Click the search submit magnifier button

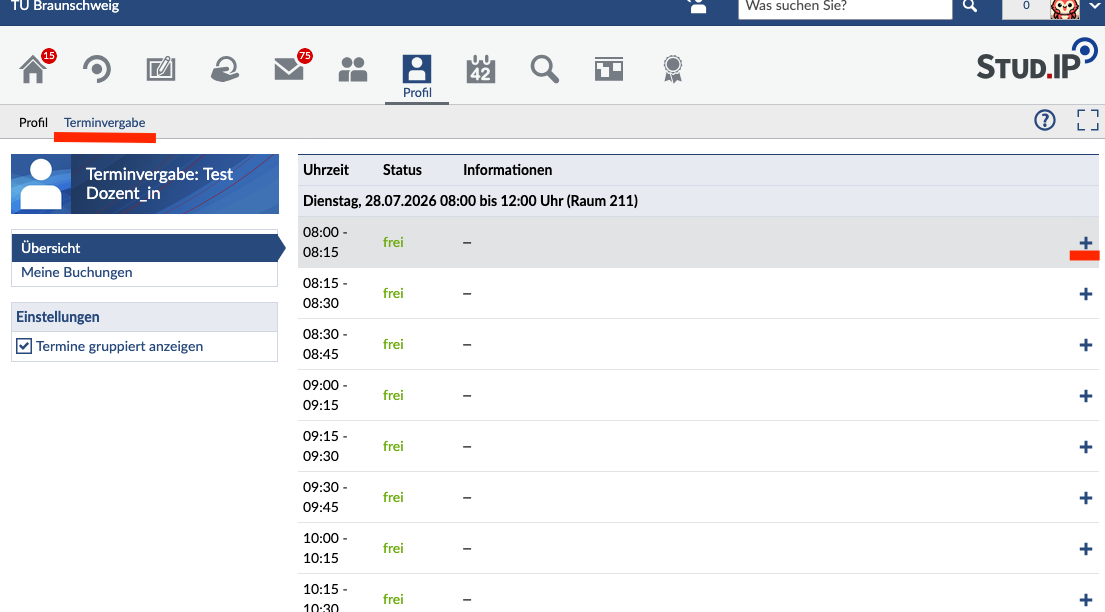click(x=970, y=7)
